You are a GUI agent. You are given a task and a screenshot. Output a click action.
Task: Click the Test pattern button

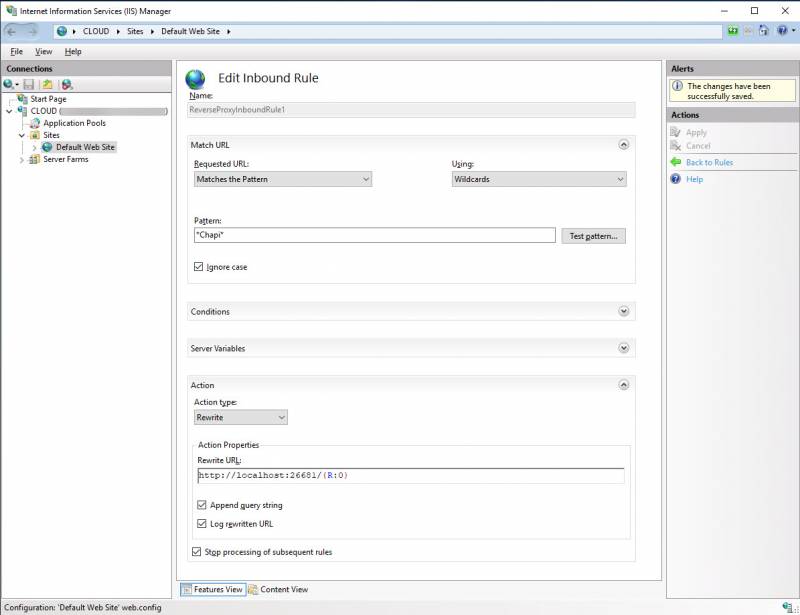click(593, 236)
